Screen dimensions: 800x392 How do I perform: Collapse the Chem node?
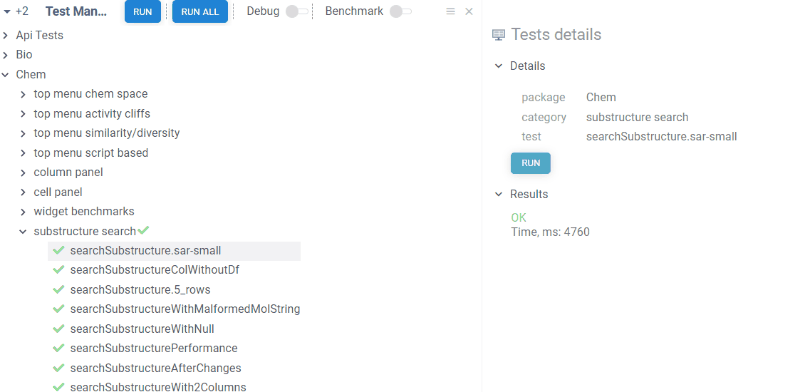[x=6, y=75]
